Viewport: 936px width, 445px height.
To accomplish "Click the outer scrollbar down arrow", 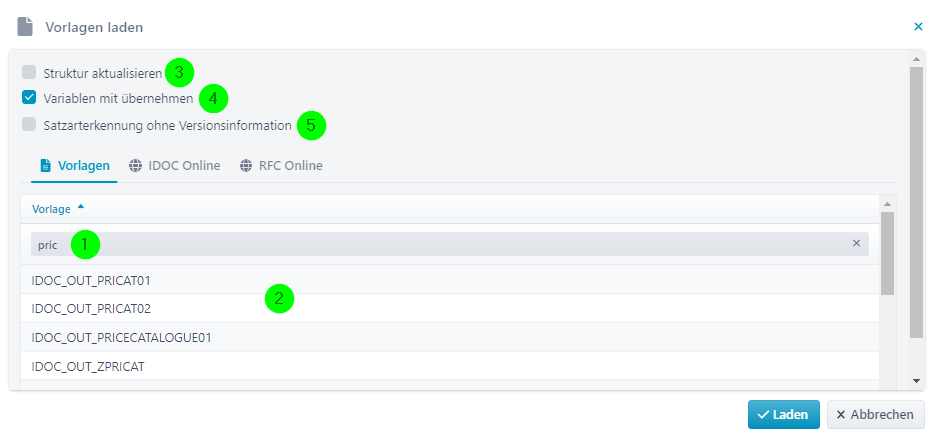I will (916, 380).
